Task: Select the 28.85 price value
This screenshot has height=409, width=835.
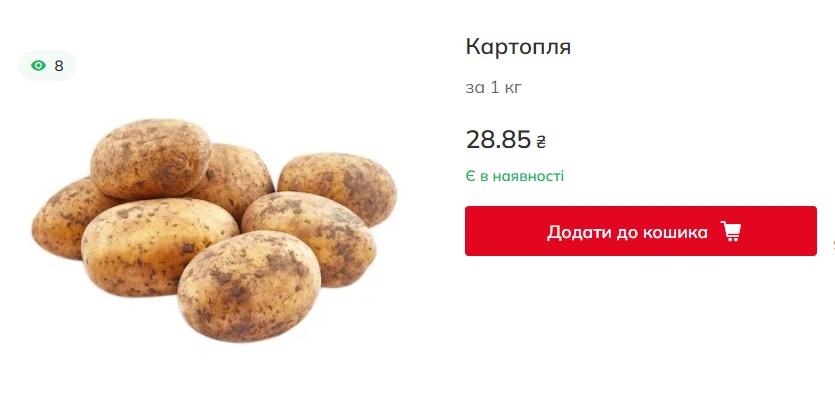Action: [498, 140]
